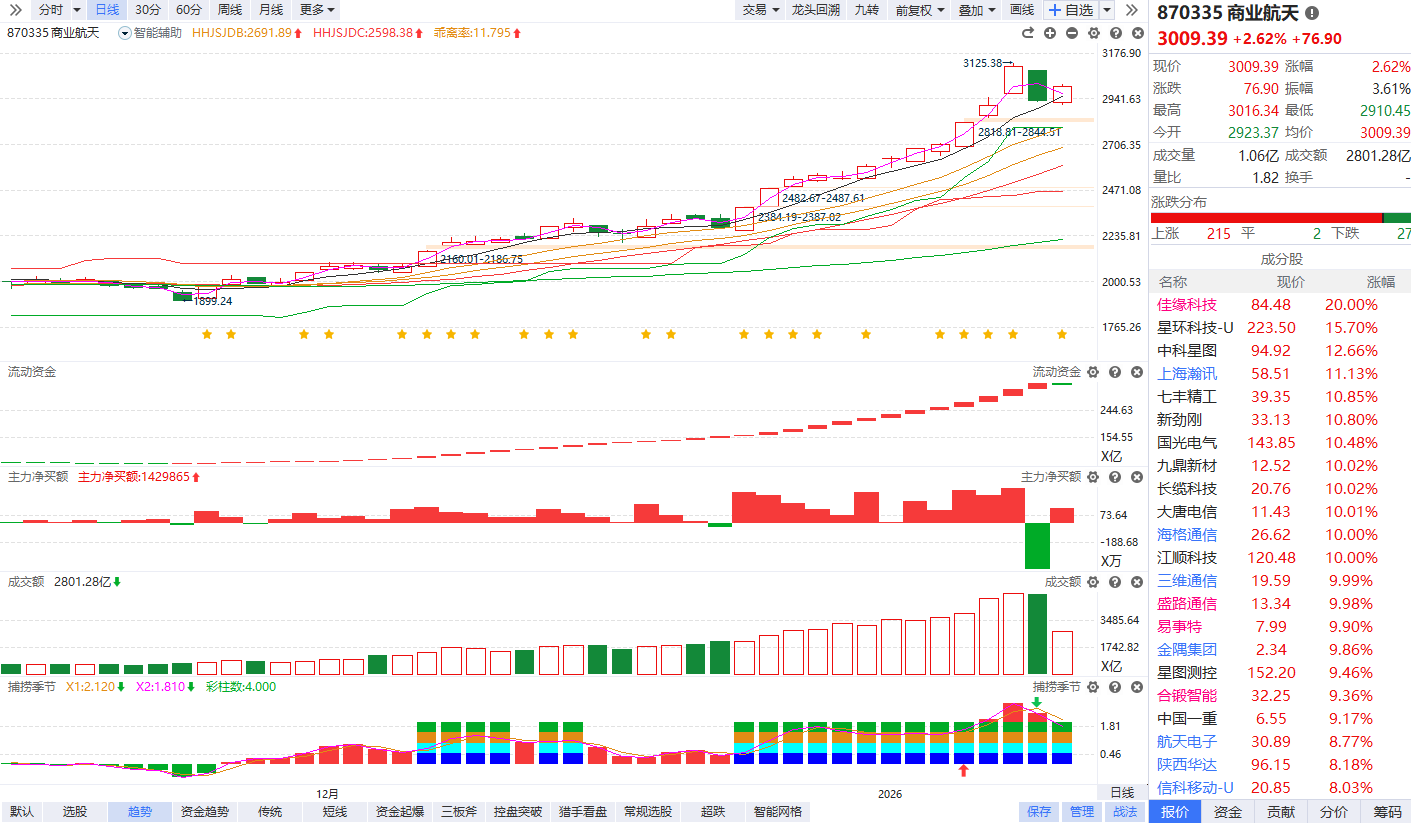This screenshot has height=823, width=1411.
Task: Toggle the 九转 indicator
Action: [x=866, y=10]
